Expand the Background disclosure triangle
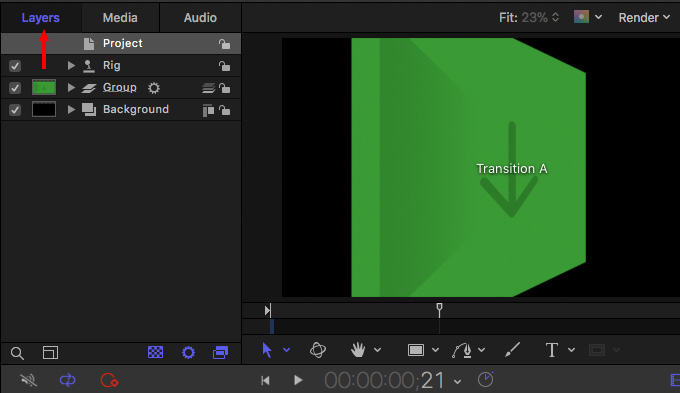The width and height of the screenshot is (680, 393). tap(71, 109)
